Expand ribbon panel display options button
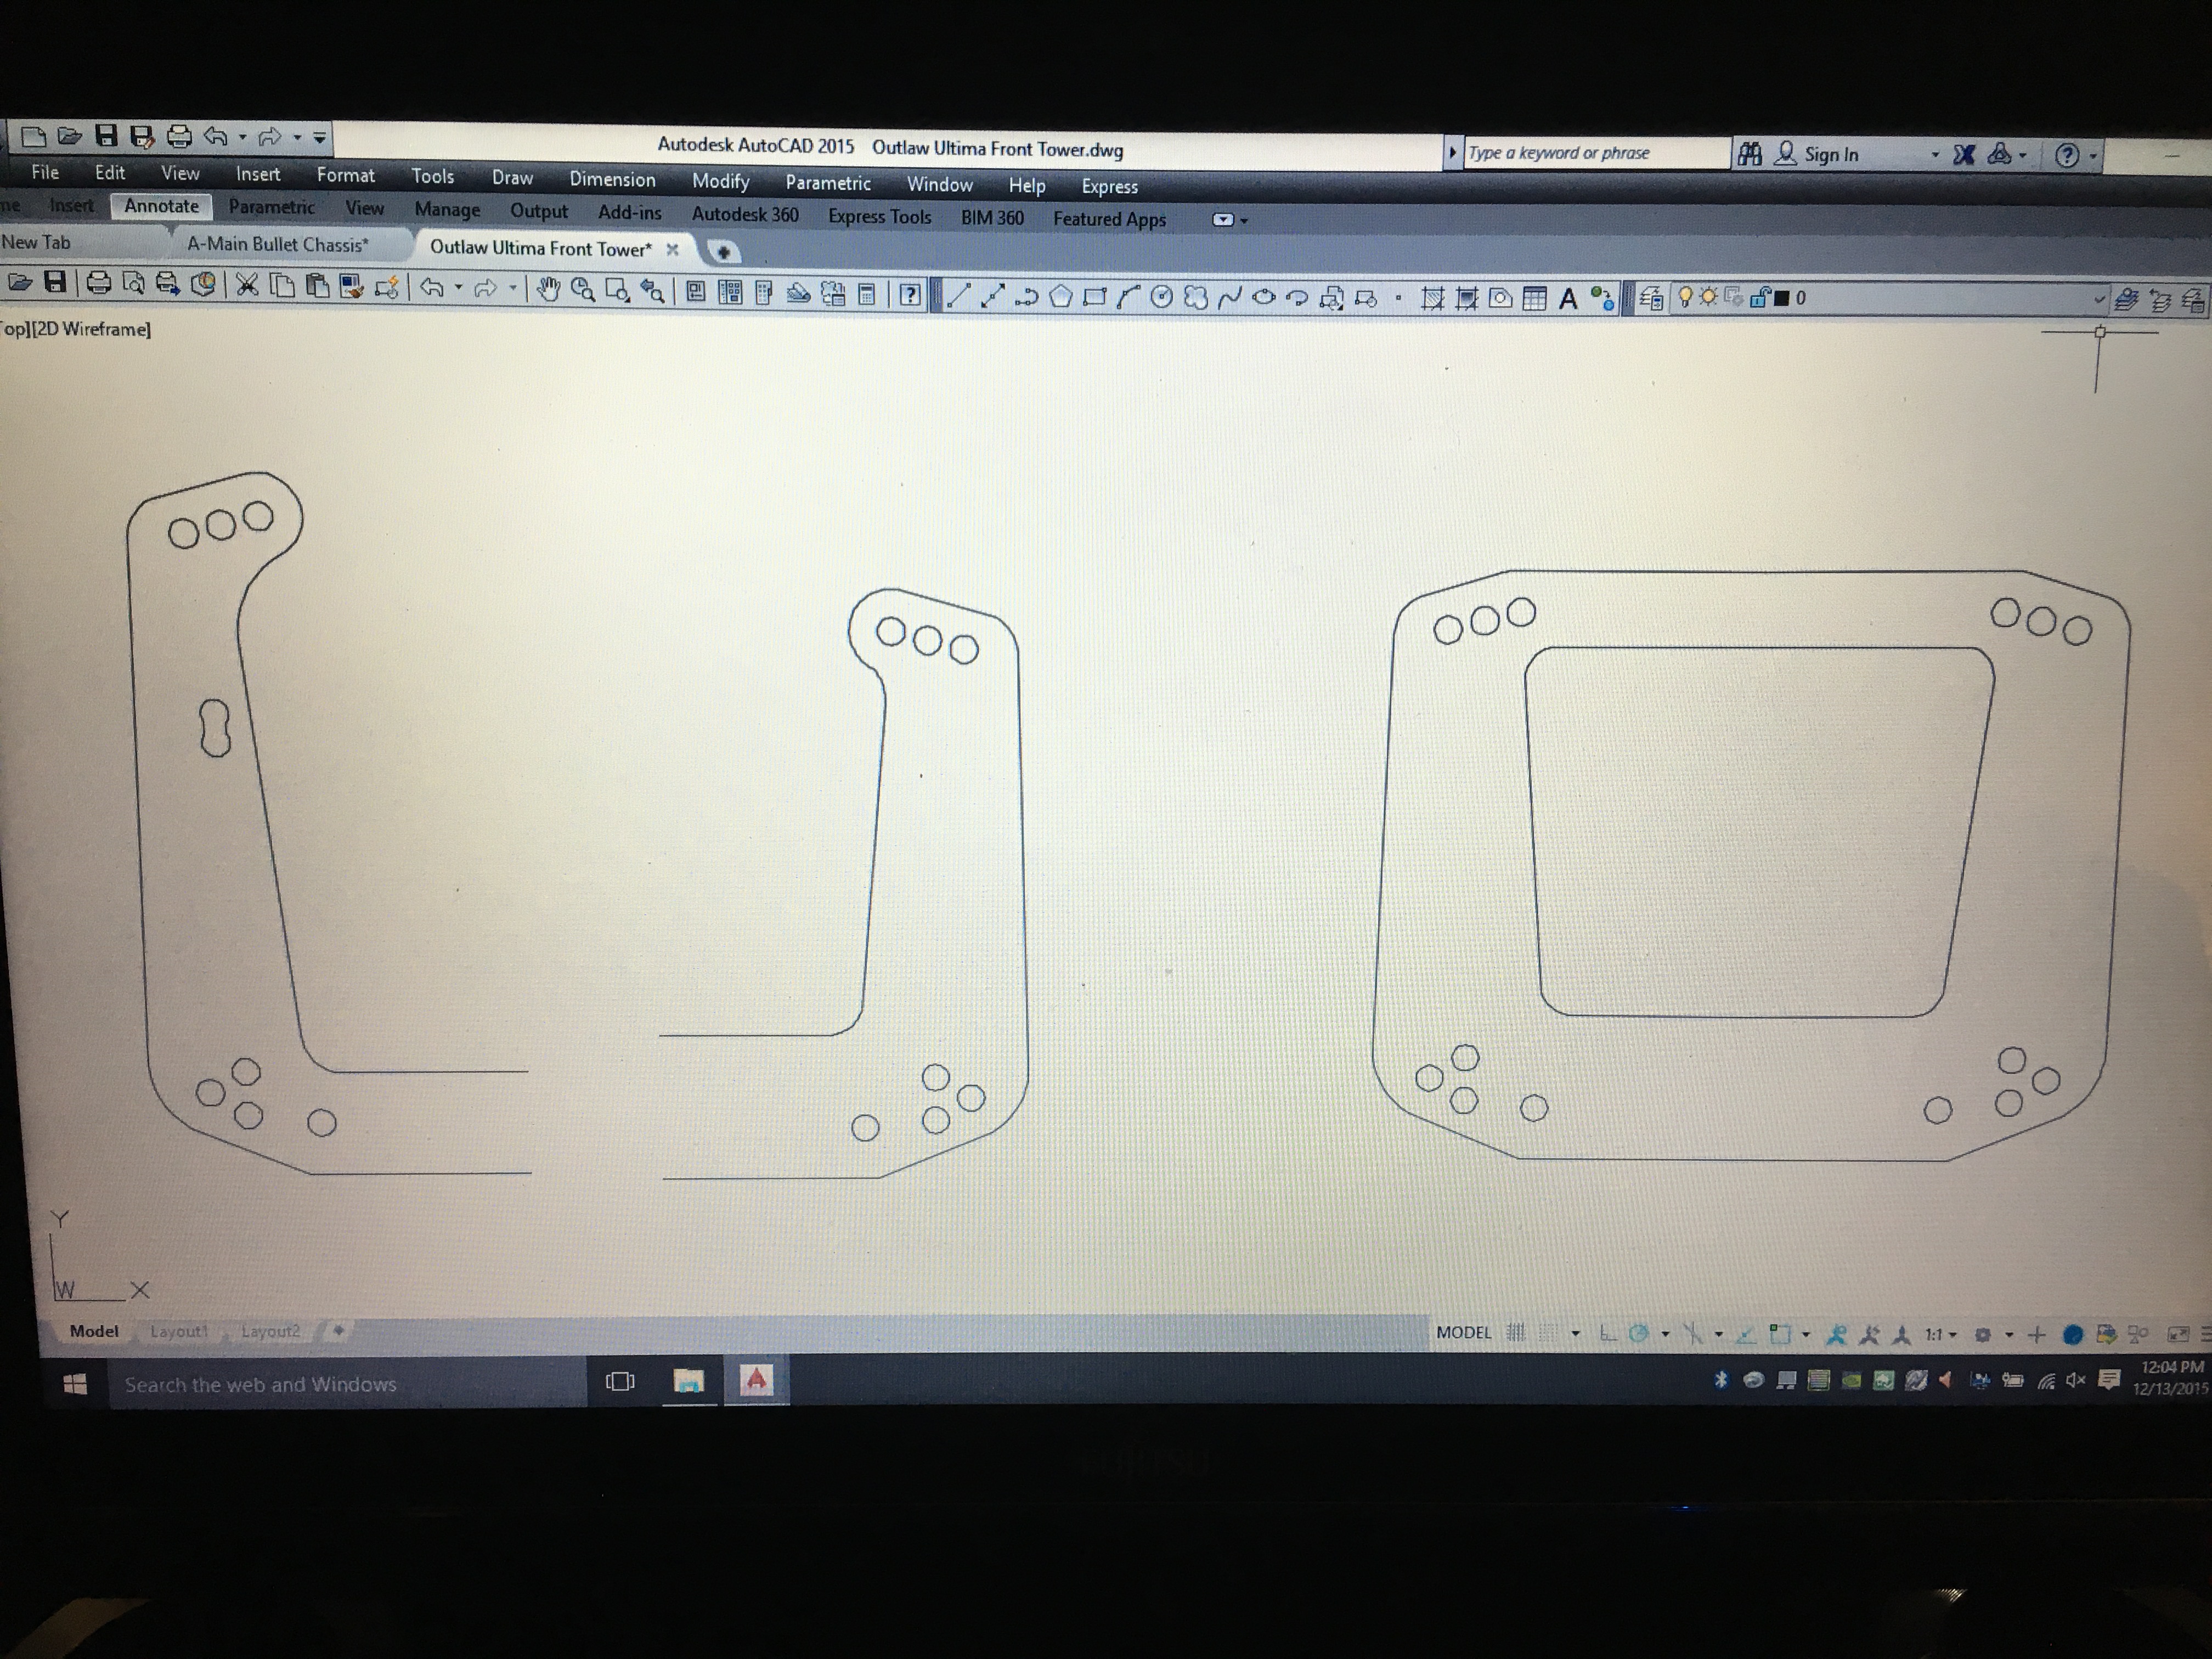The width and height of the screenshot is (2212, 1659). 1223,219
